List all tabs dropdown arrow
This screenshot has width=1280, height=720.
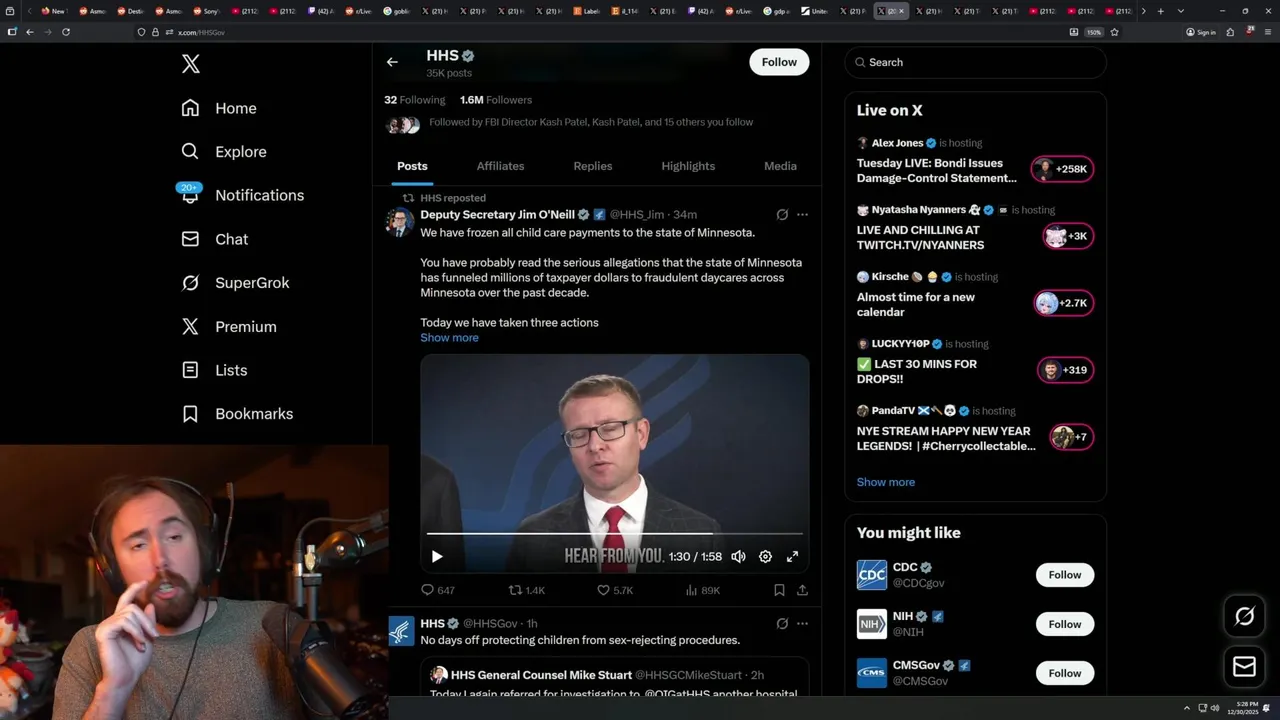pyautogui.click(x=1181, y=11)
